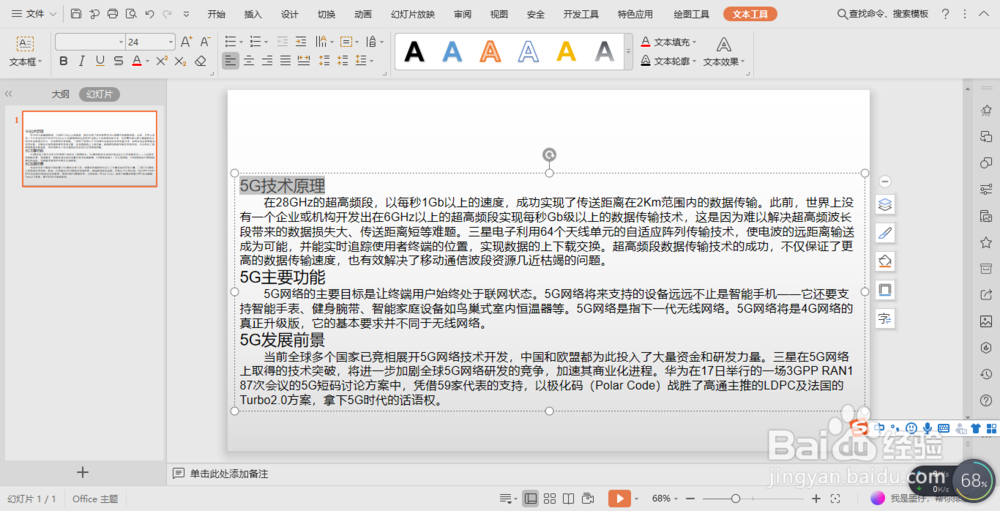The height and width of the screenshot is (511, 1000).
Task: Increase paragraph indent
Action: (301, 42)
